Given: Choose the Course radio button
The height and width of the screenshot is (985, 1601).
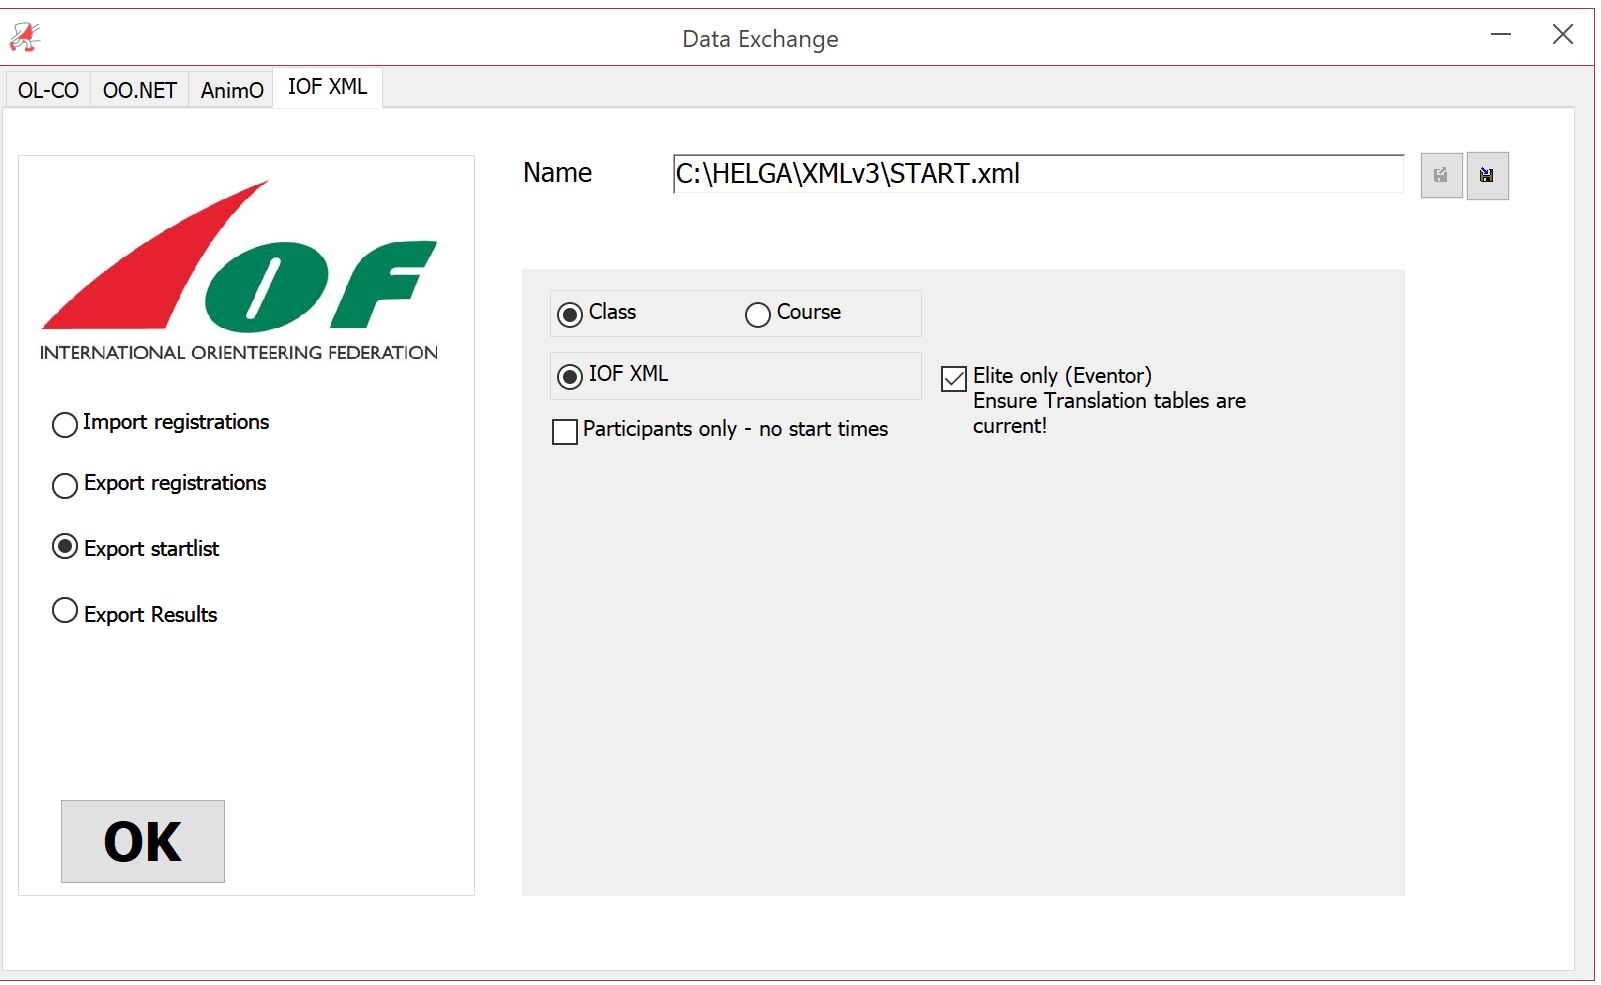Looking at the screenshot, I should pos(758,315).
